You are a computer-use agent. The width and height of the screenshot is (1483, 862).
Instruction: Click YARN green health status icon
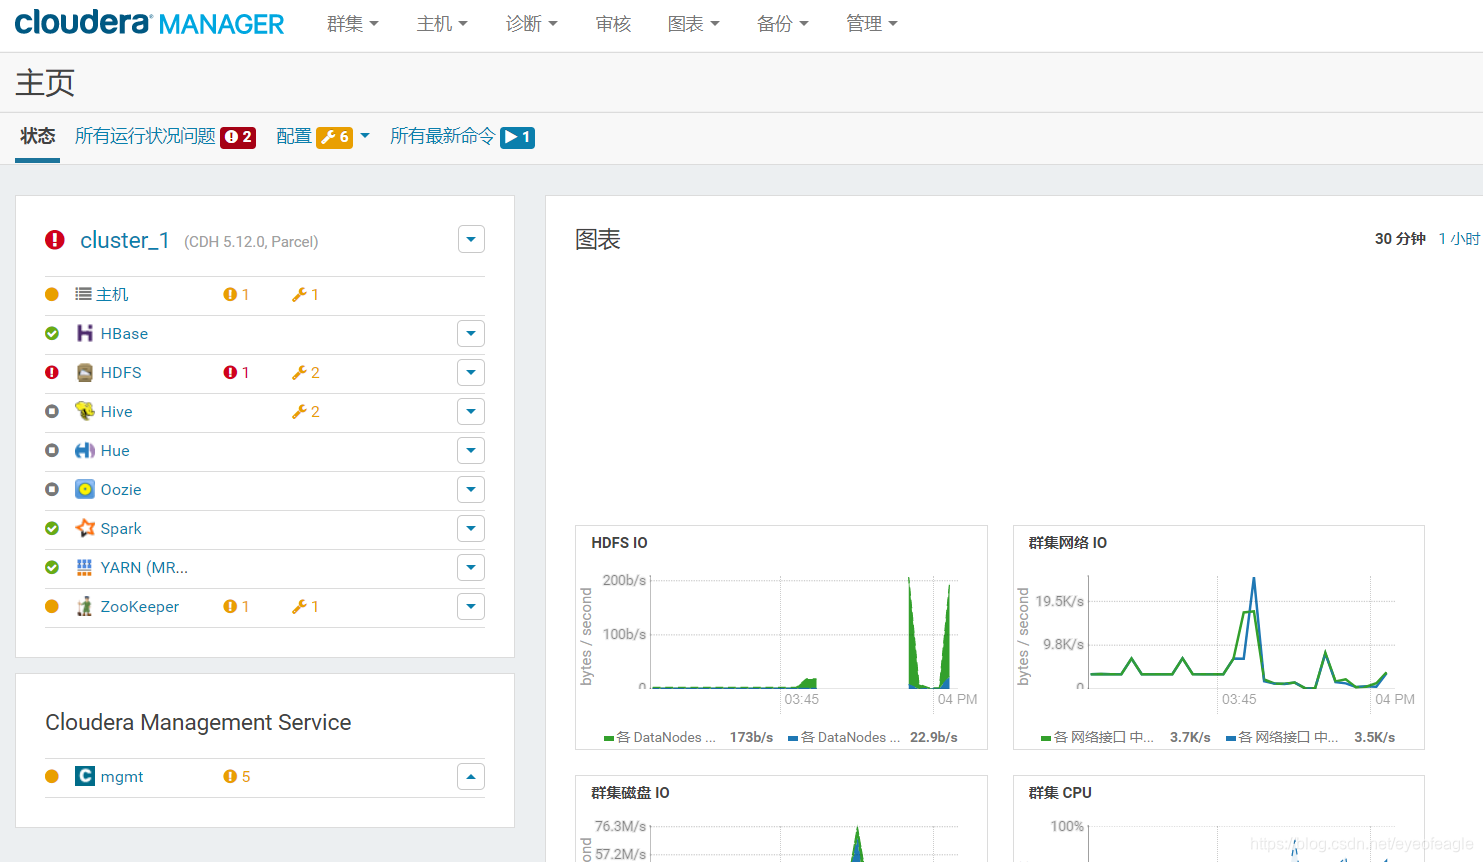pyautogui.click(x=52, y=567)
